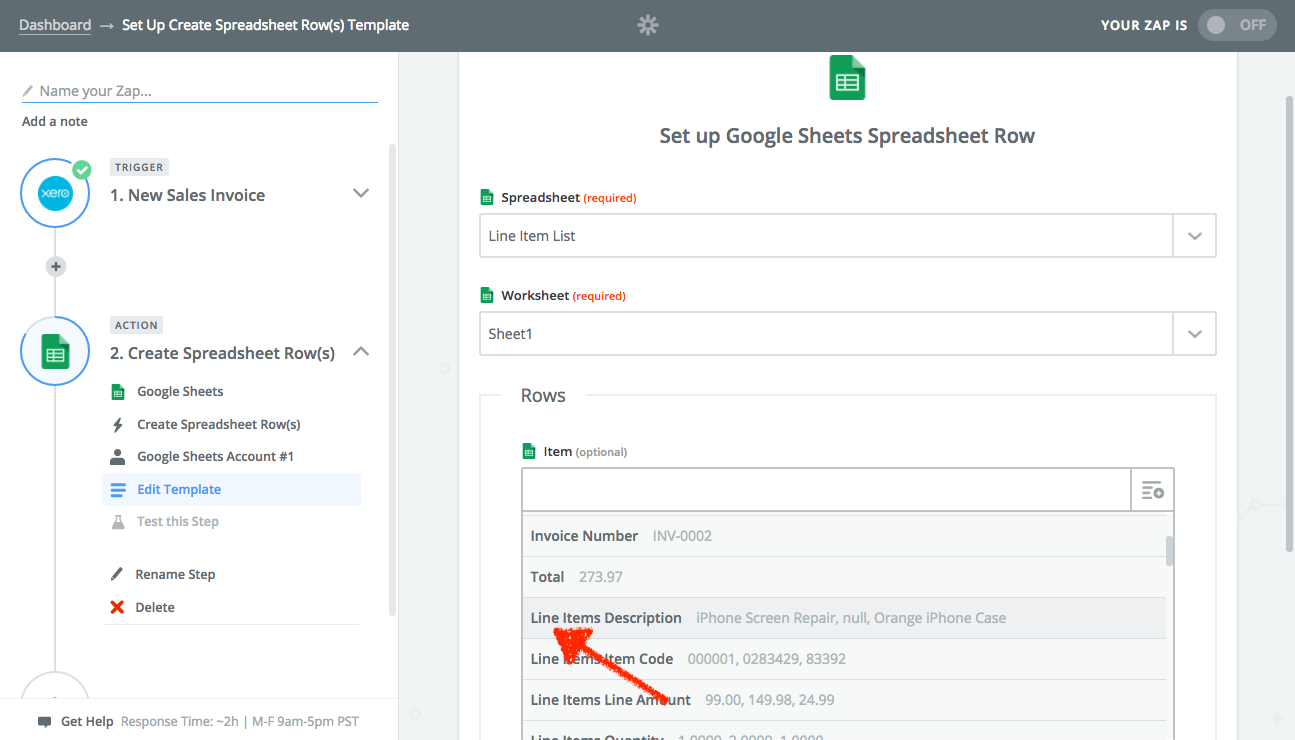Viewport: 1295px width, 740px height.
Task: Click the left sidebar scrollbar
Action: pos(393,380)
